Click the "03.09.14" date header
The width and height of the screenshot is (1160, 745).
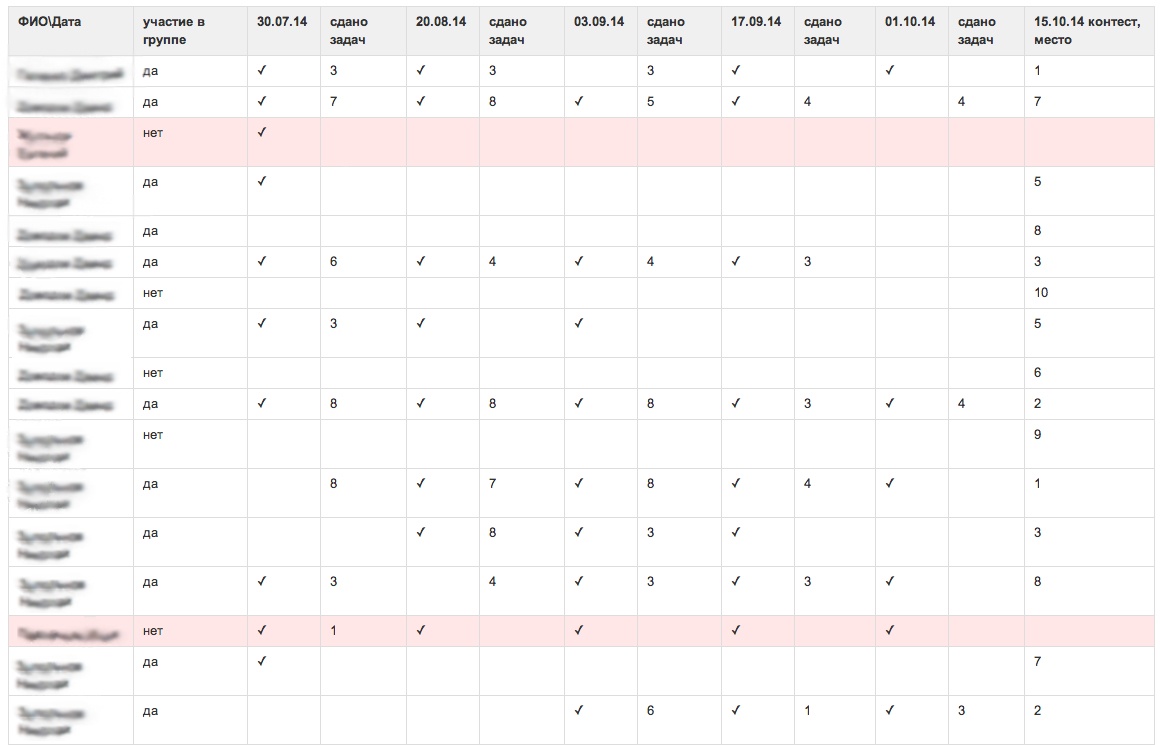pos(599,21)
